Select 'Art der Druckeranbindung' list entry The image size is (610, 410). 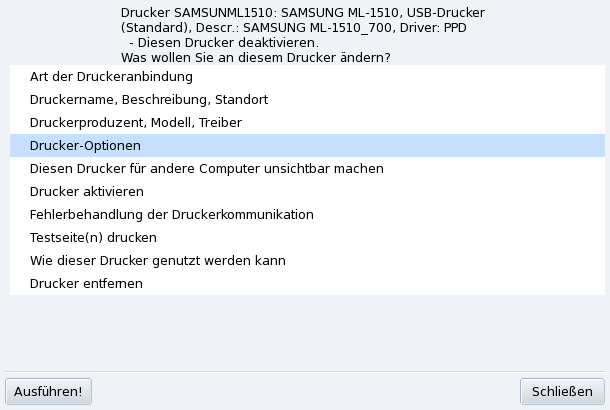click(111, 77)
